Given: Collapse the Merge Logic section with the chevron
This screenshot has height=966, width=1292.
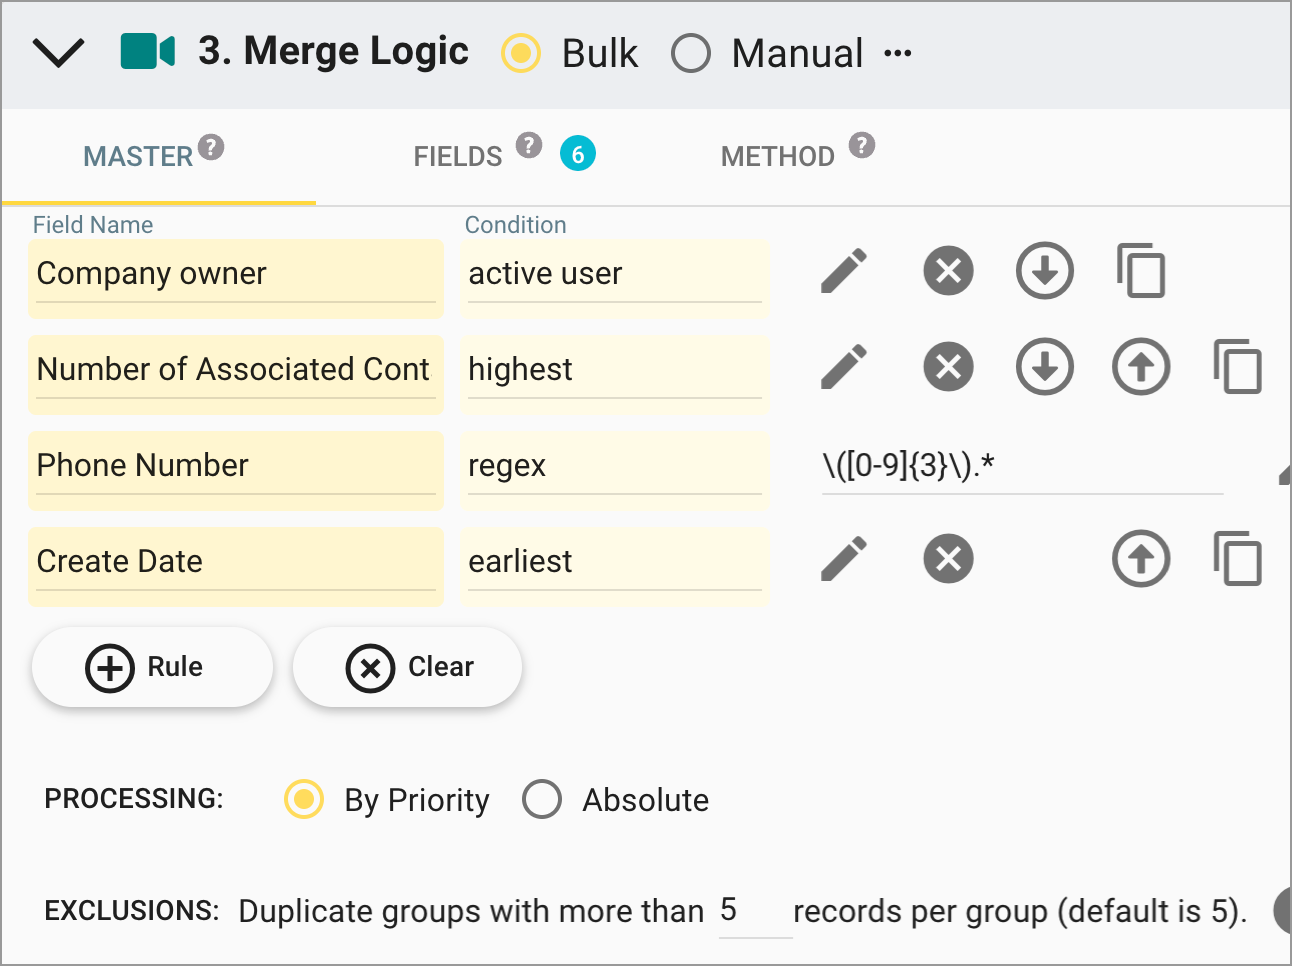Looking at the screenshot, I should coord(58,52).
